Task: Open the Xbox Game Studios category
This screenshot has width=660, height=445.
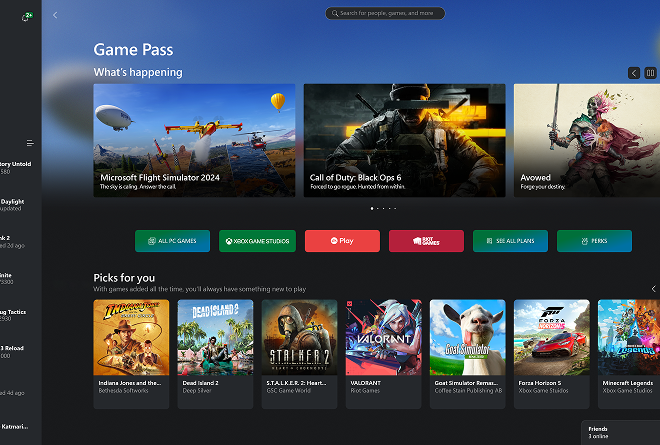Action: pyautogui.click(x=257, y=241)
